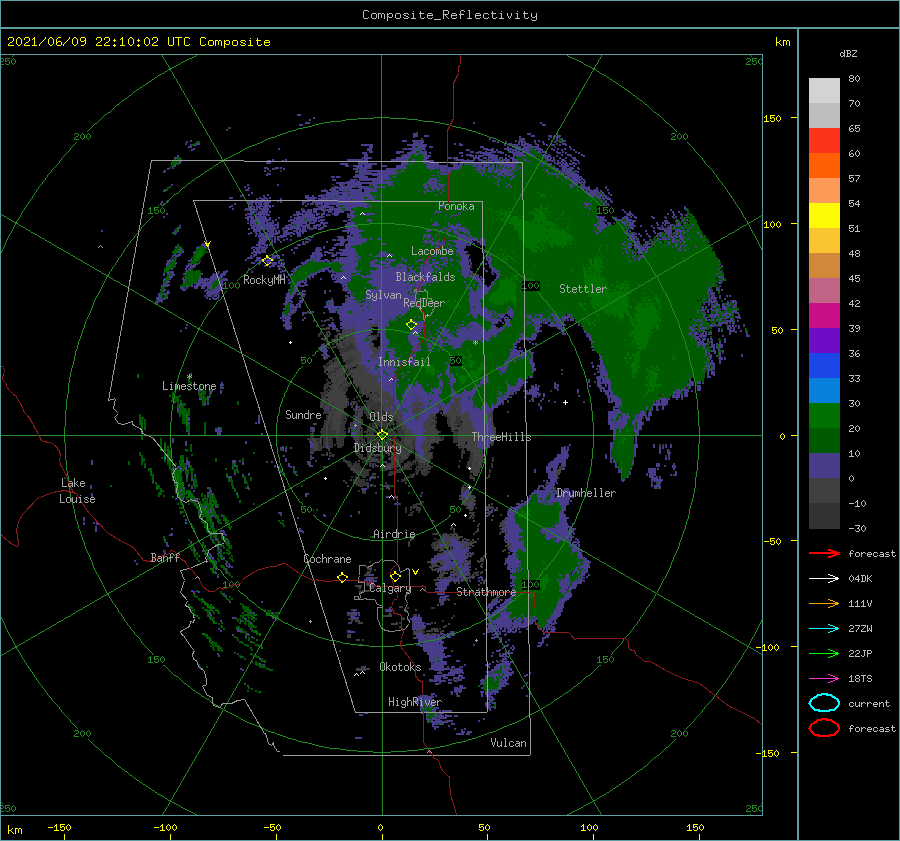This screenshot has height=841, width=900.
Task: Click the red forecast arrow in legend
Action: [824, 553]
